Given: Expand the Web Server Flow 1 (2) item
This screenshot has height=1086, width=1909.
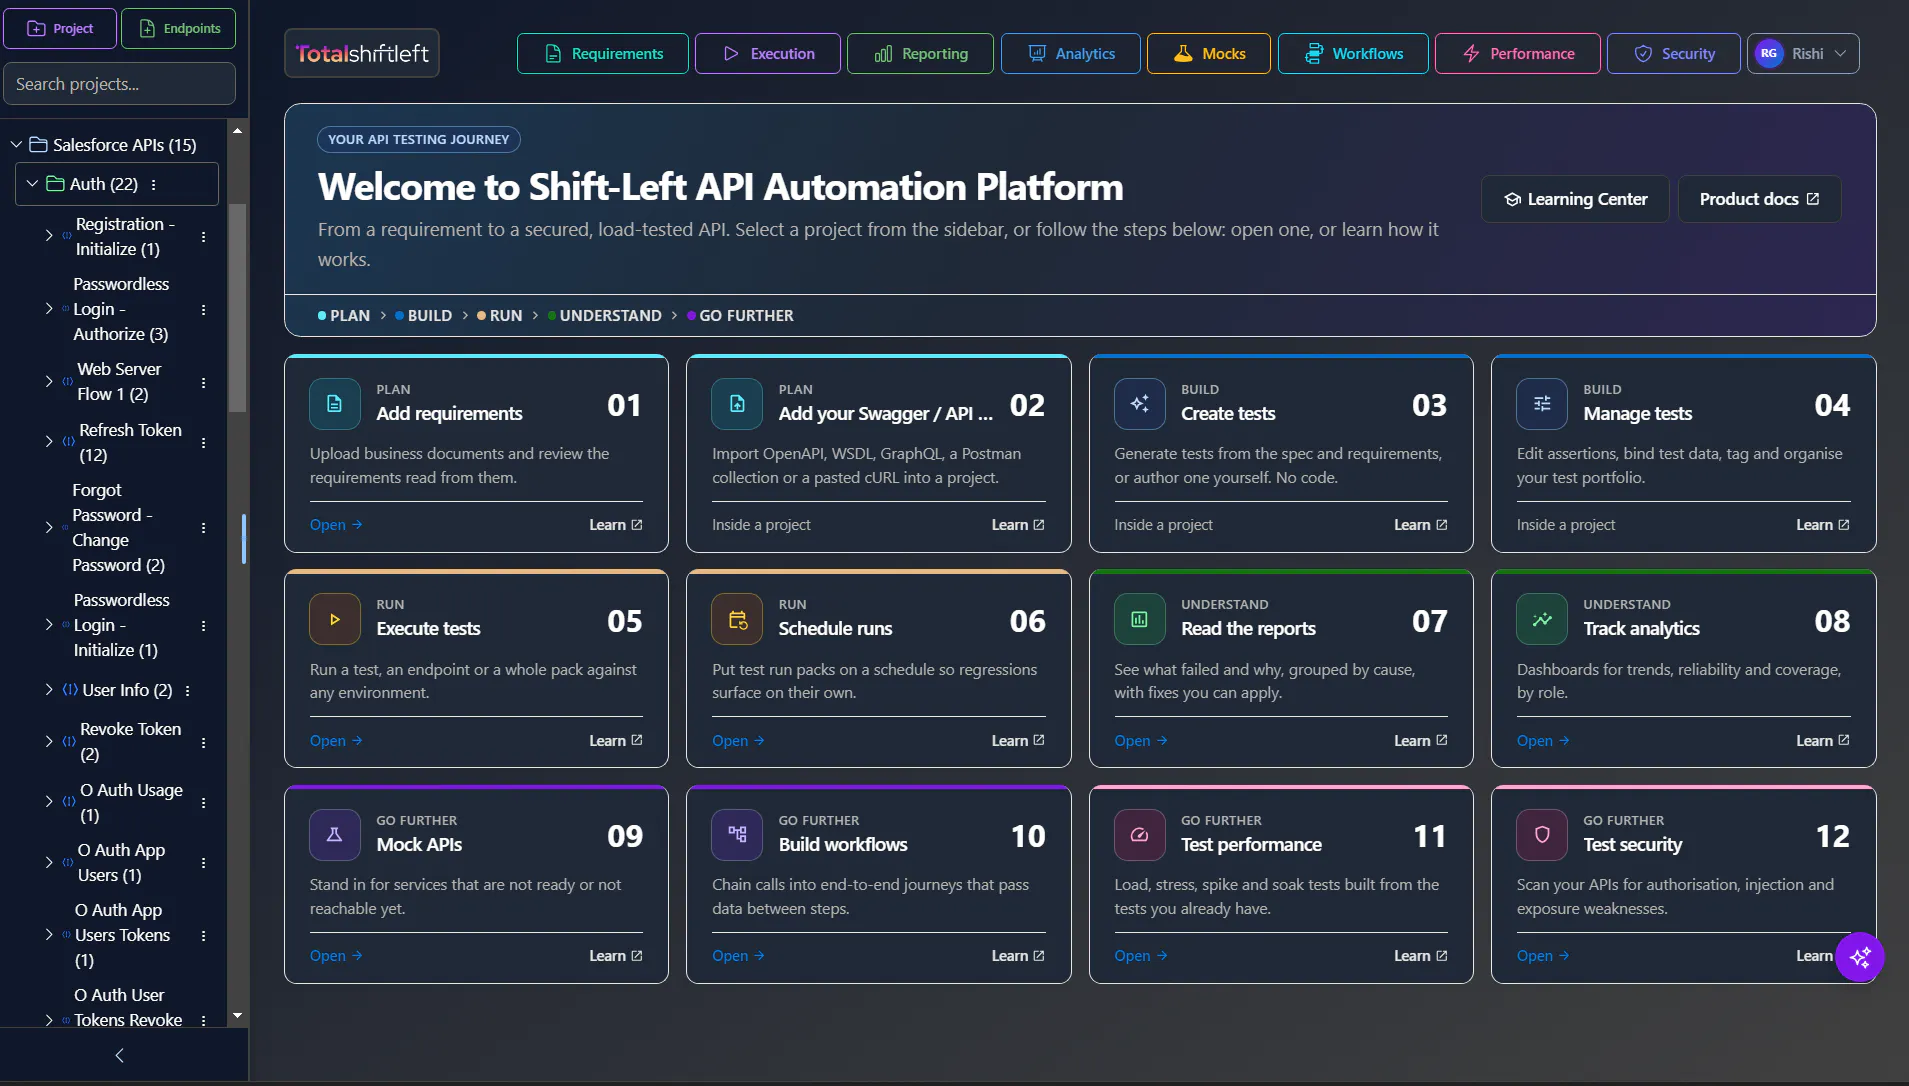Looking at the screenshot, I should 49,382.
